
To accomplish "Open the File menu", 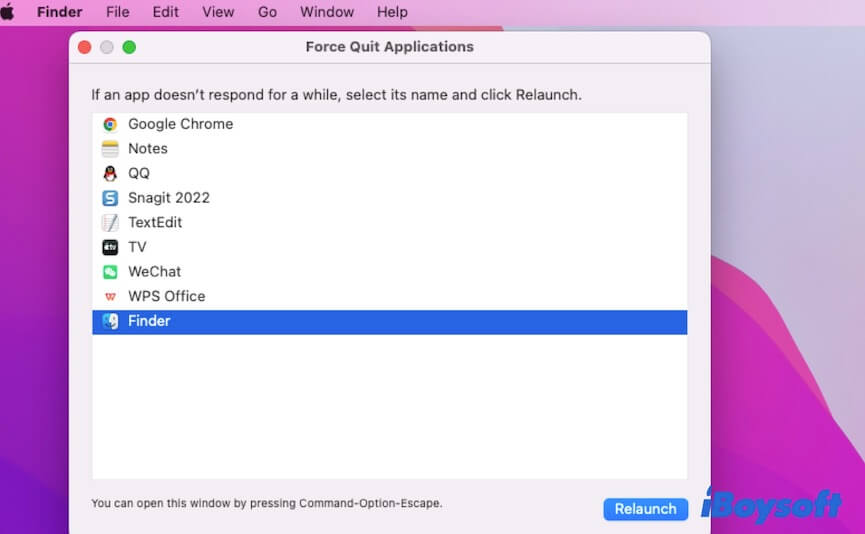I will pos(117,12).
